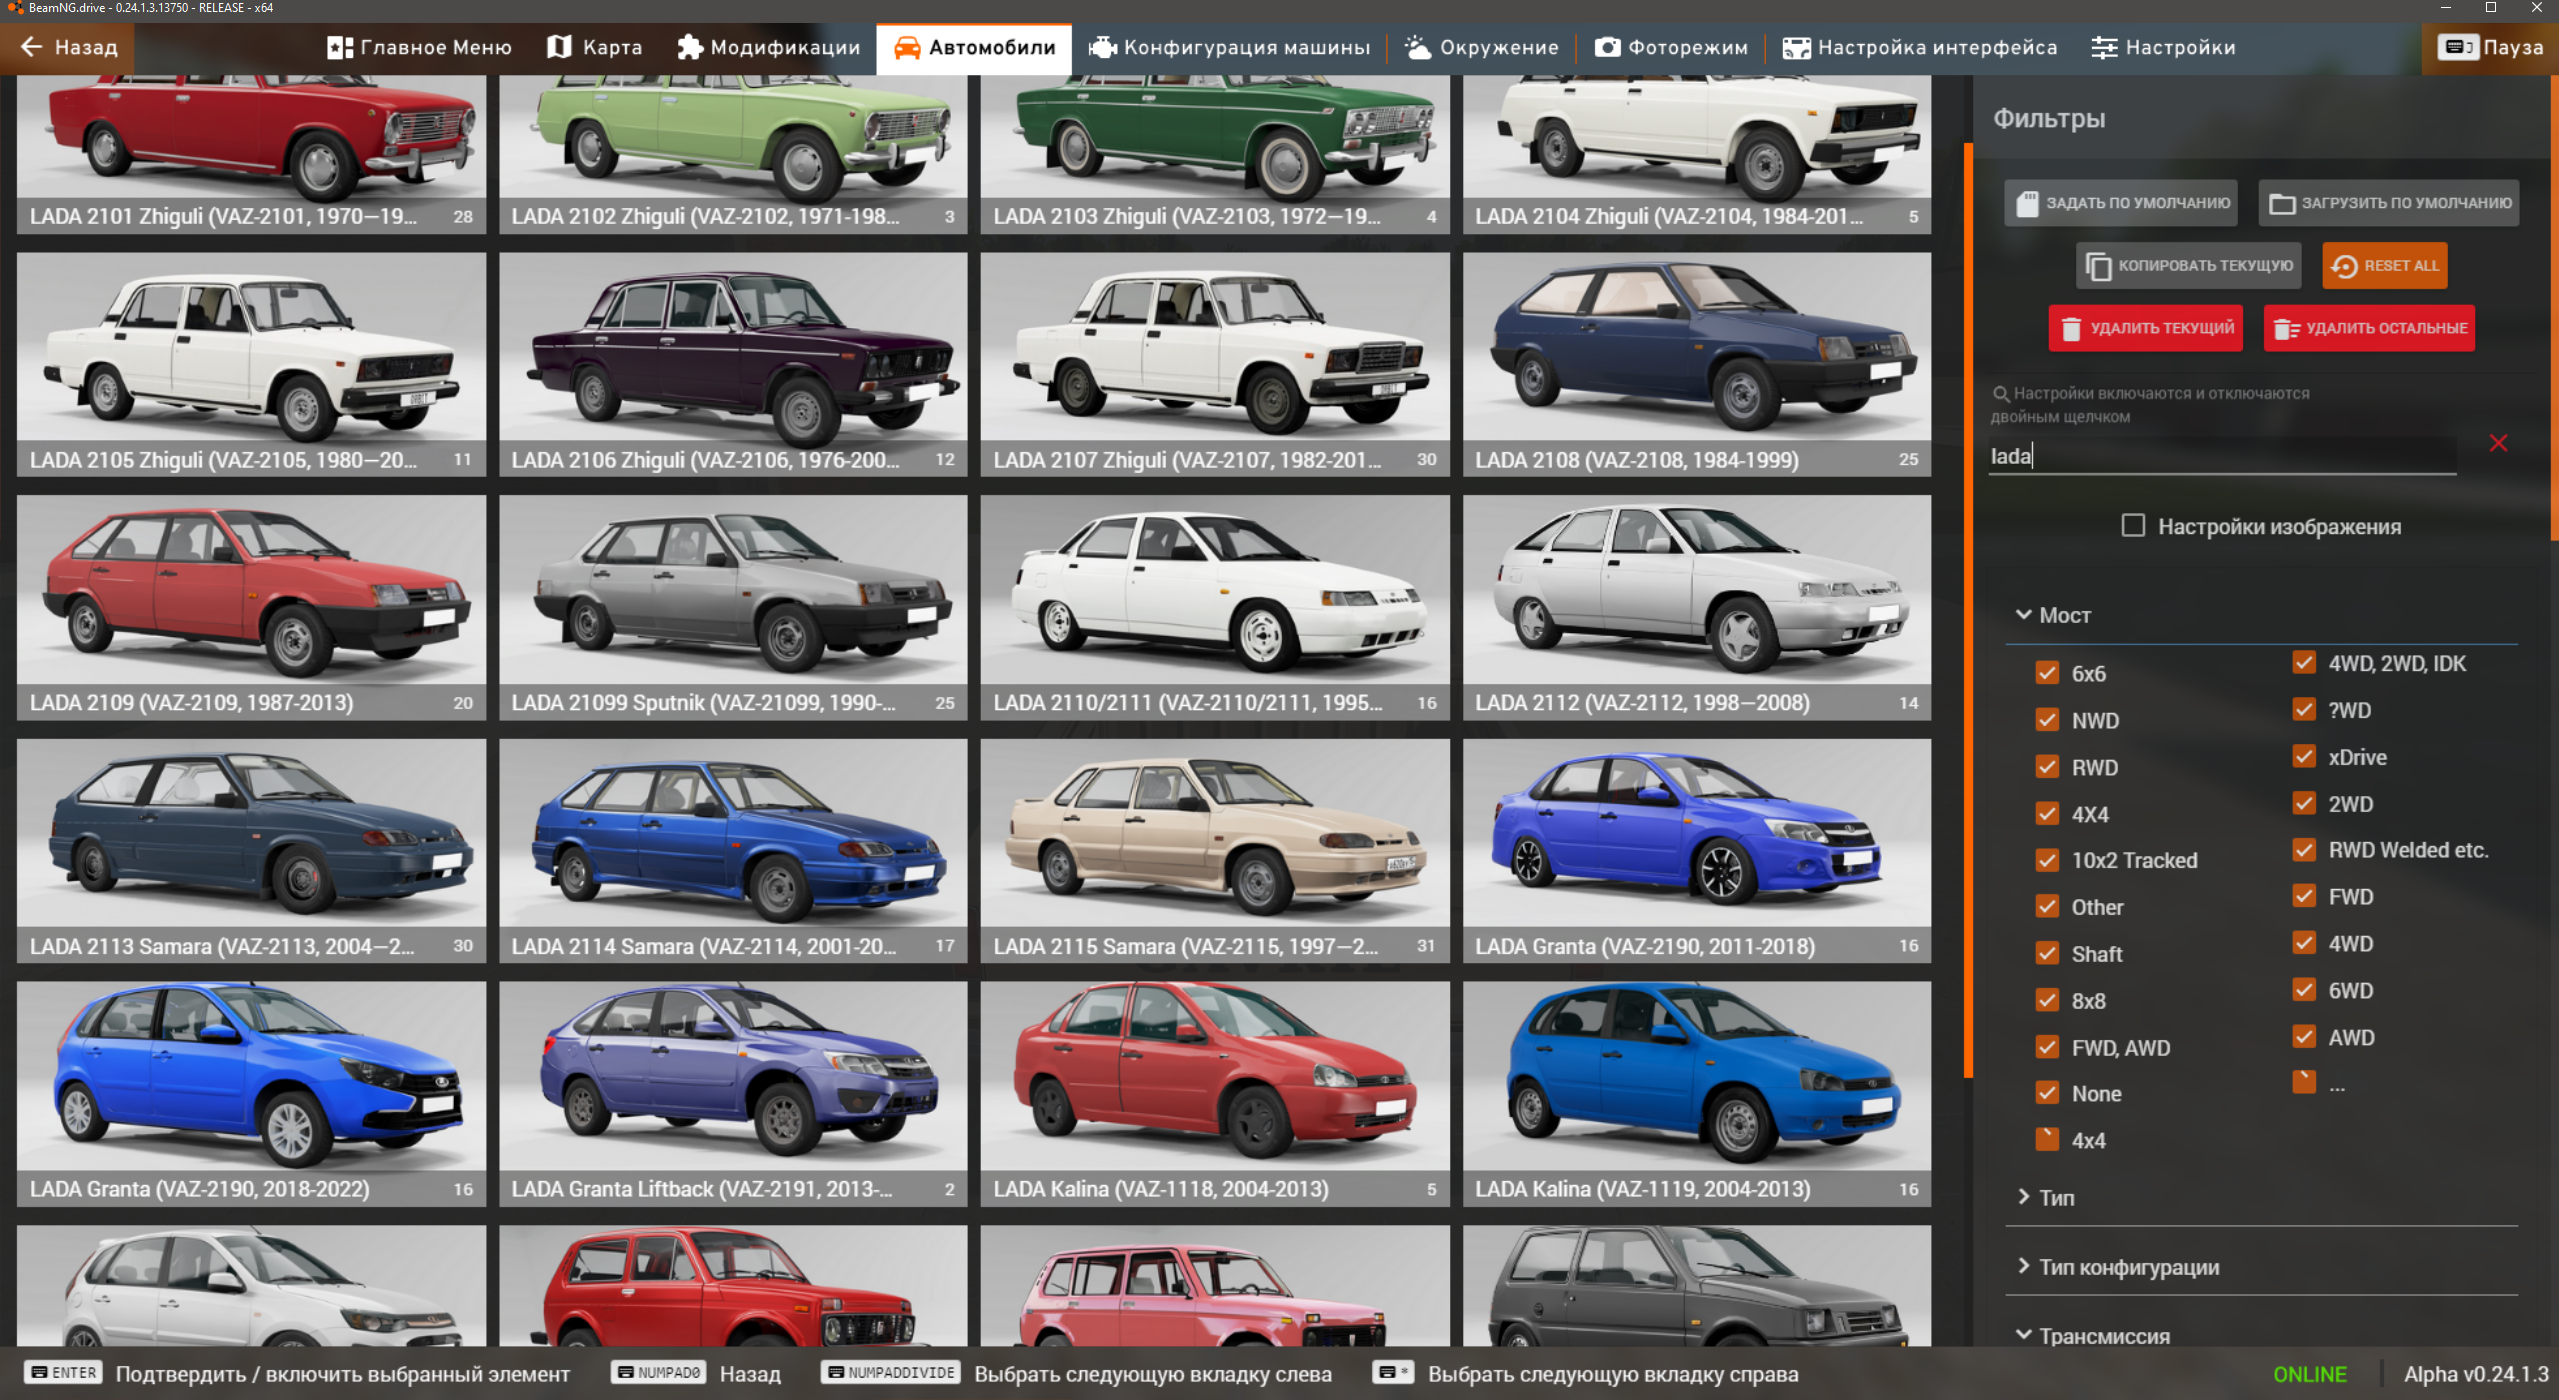Click the Пауза keyboard key icon

[x=2458, y=47]
